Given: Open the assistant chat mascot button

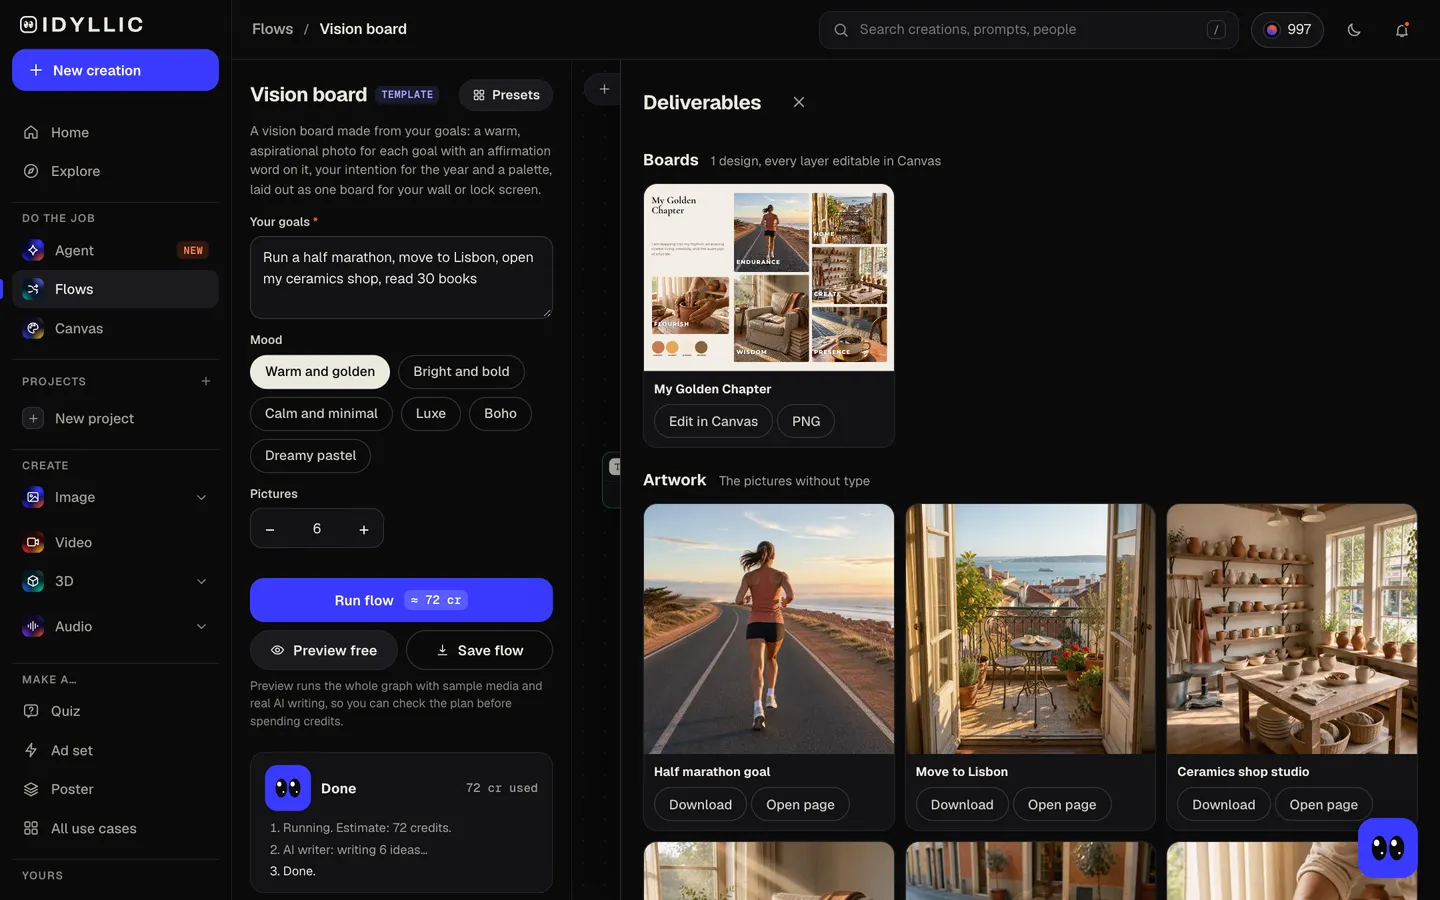Looking at the screenshot, I should click(x=1388, y=848).
